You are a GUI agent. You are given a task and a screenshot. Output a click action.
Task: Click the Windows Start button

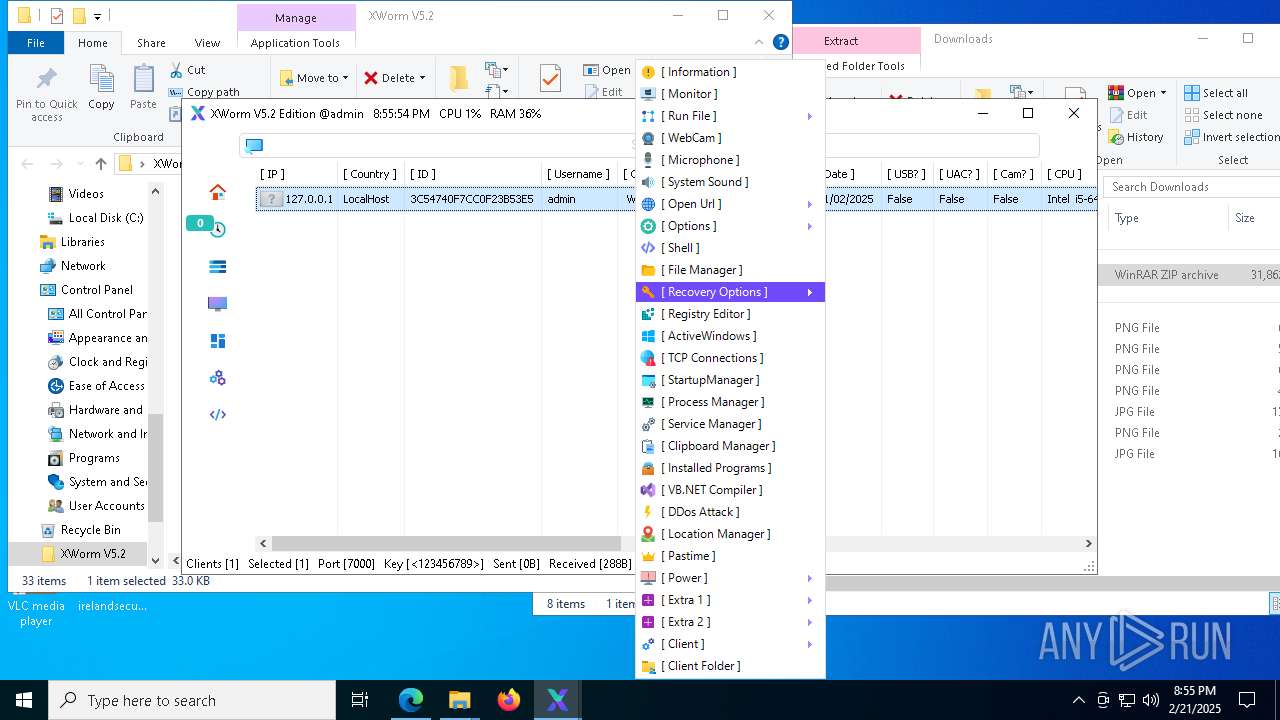tap(24, 700)
